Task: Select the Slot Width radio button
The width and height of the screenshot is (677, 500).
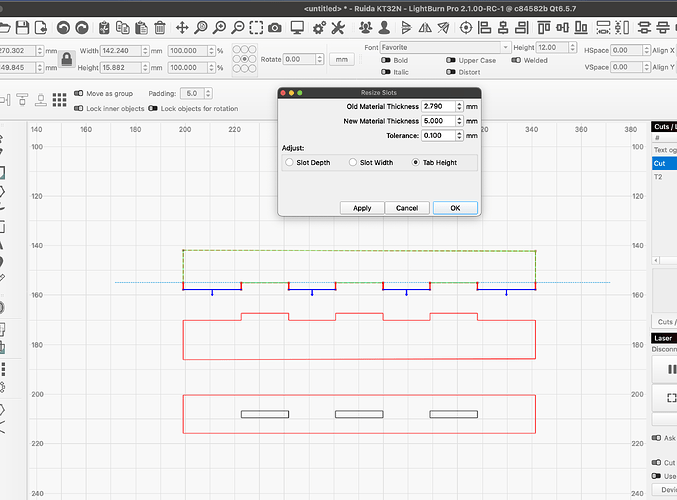Action: 353,162
